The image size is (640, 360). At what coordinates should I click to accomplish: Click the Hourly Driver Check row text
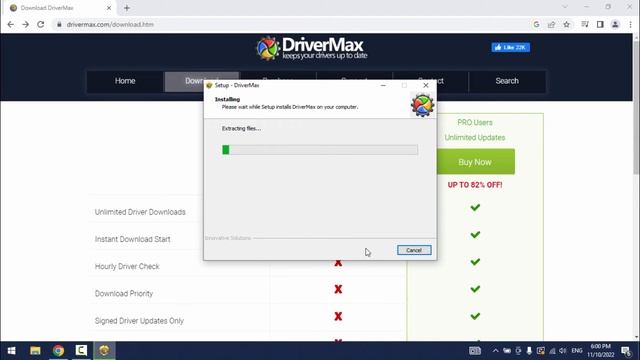coord(127,267)
